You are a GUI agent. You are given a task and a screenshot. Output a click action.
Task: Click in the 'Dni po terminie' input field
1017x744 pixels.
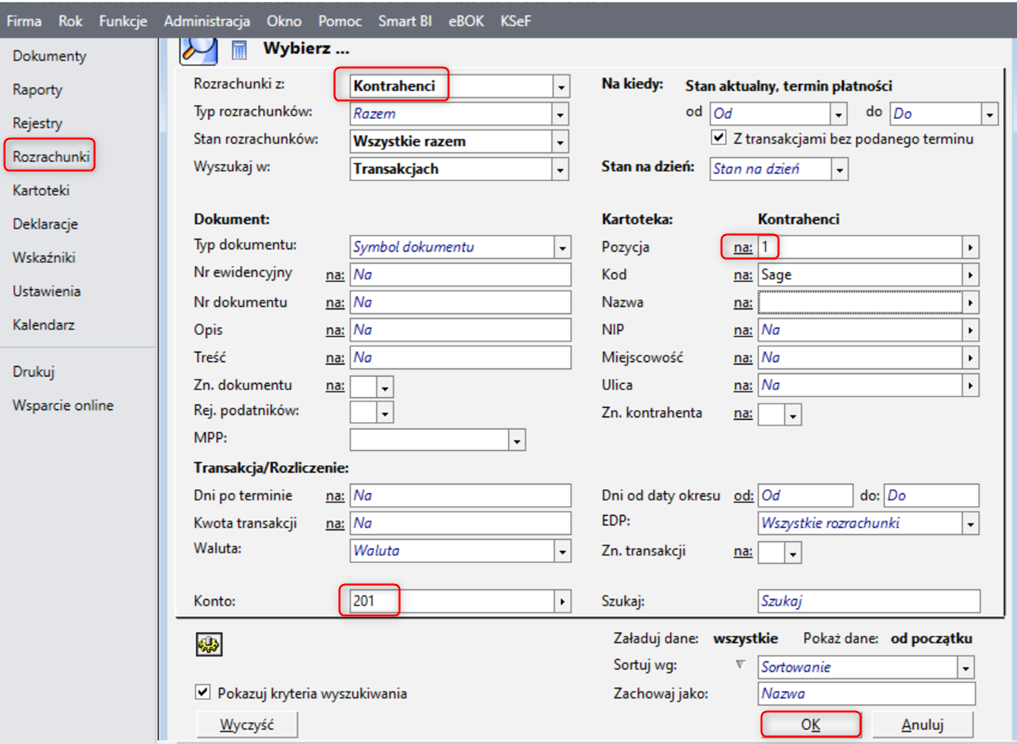[x=461, y=496]
